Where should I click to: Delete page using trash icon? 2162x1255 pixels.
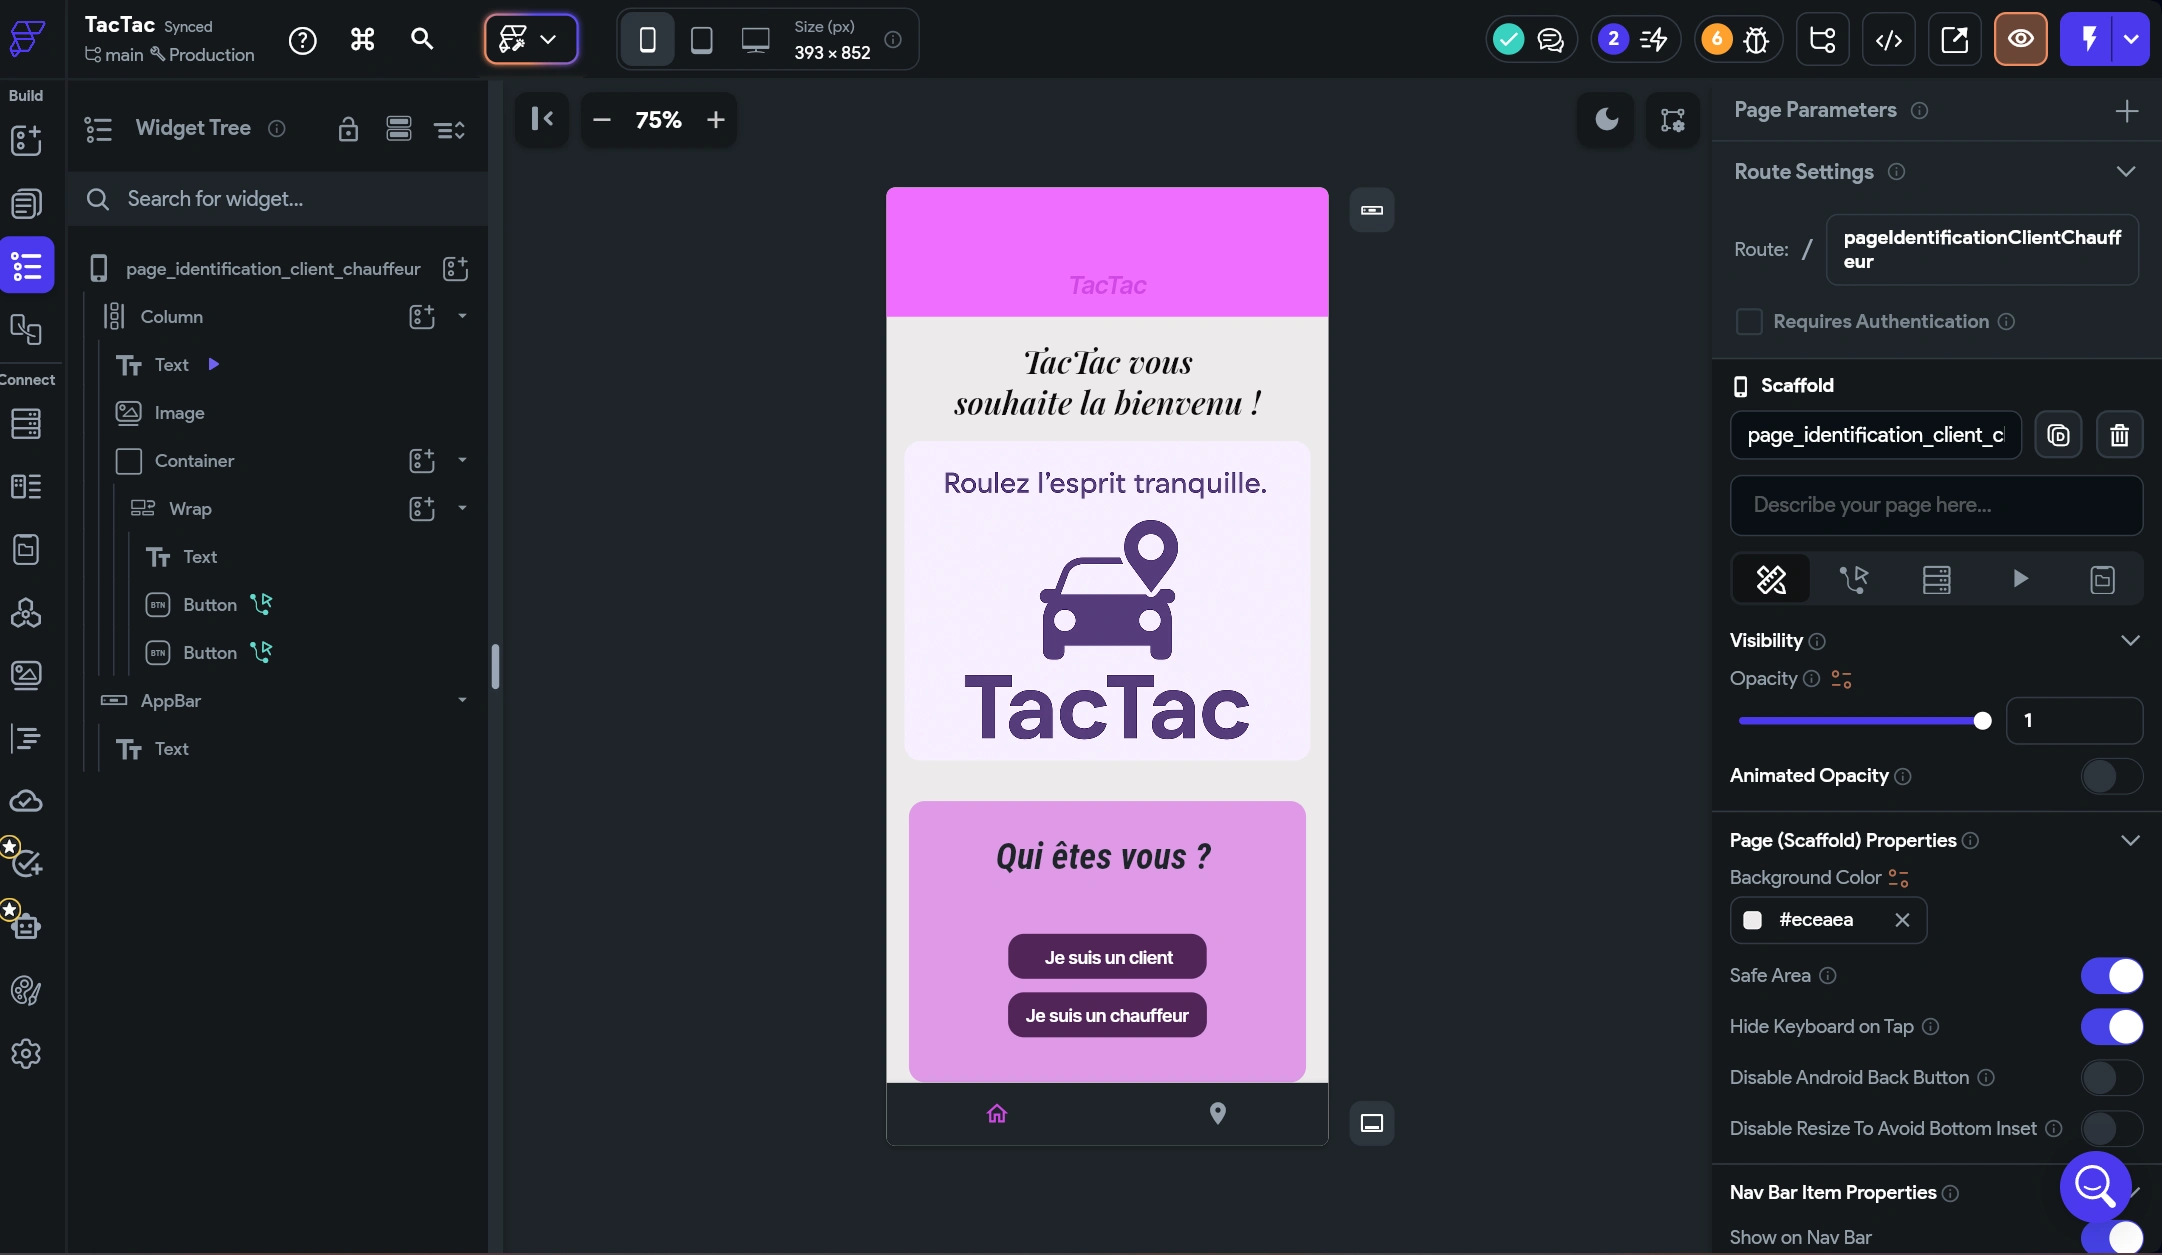pos(2119,435)
